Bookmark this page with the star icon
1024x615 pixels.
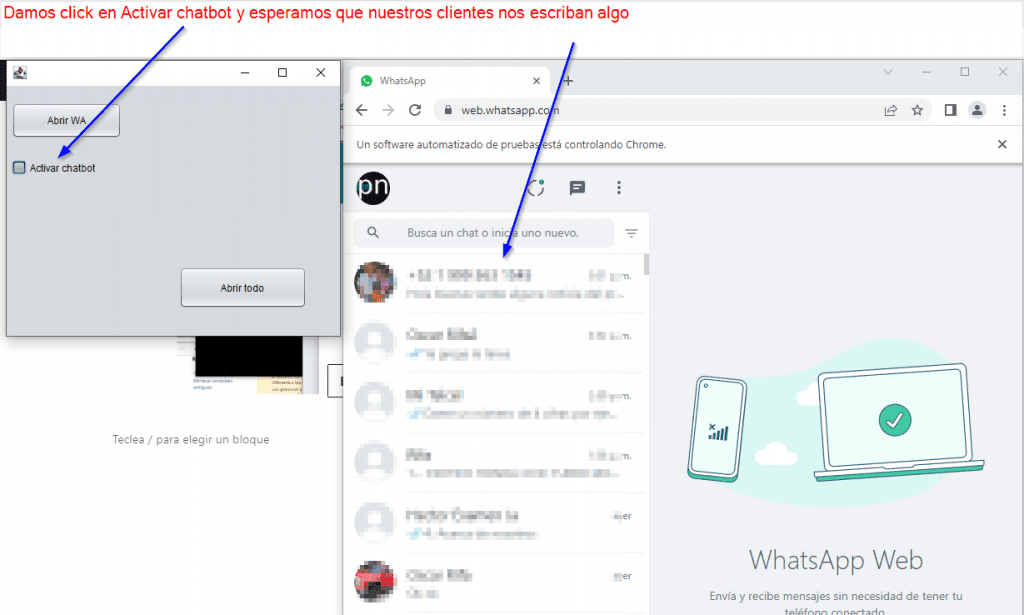(x=917, y=110)
